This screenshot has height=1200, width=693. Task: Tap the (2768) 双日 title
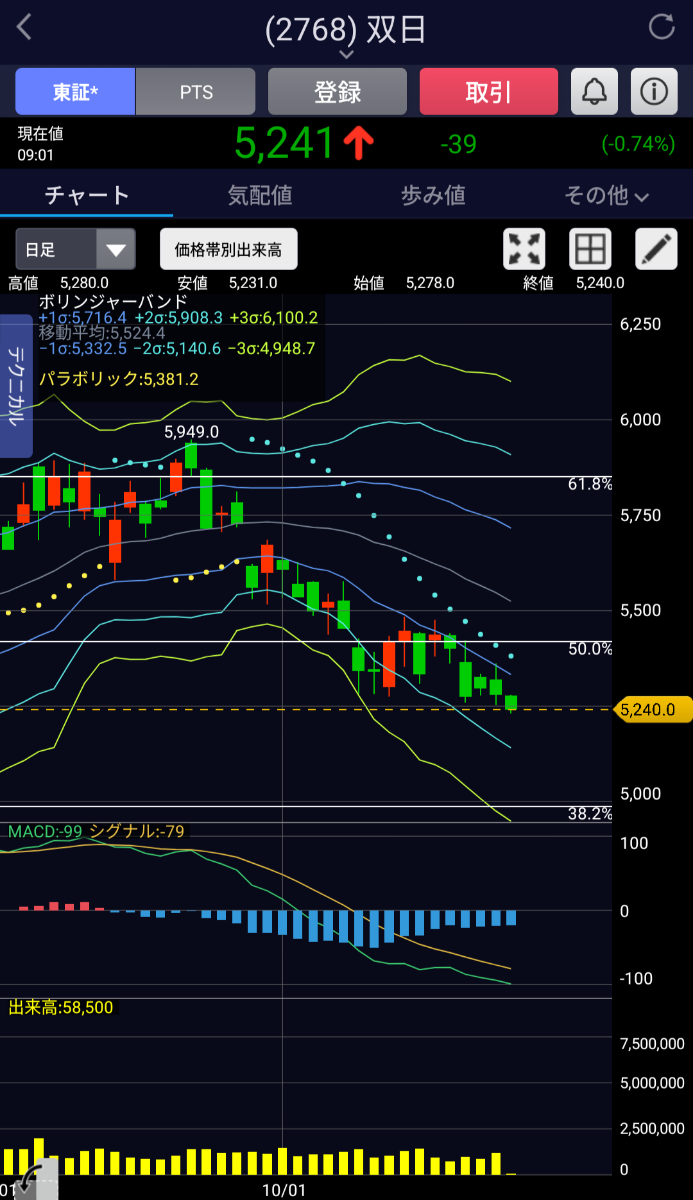pos(346,29)
